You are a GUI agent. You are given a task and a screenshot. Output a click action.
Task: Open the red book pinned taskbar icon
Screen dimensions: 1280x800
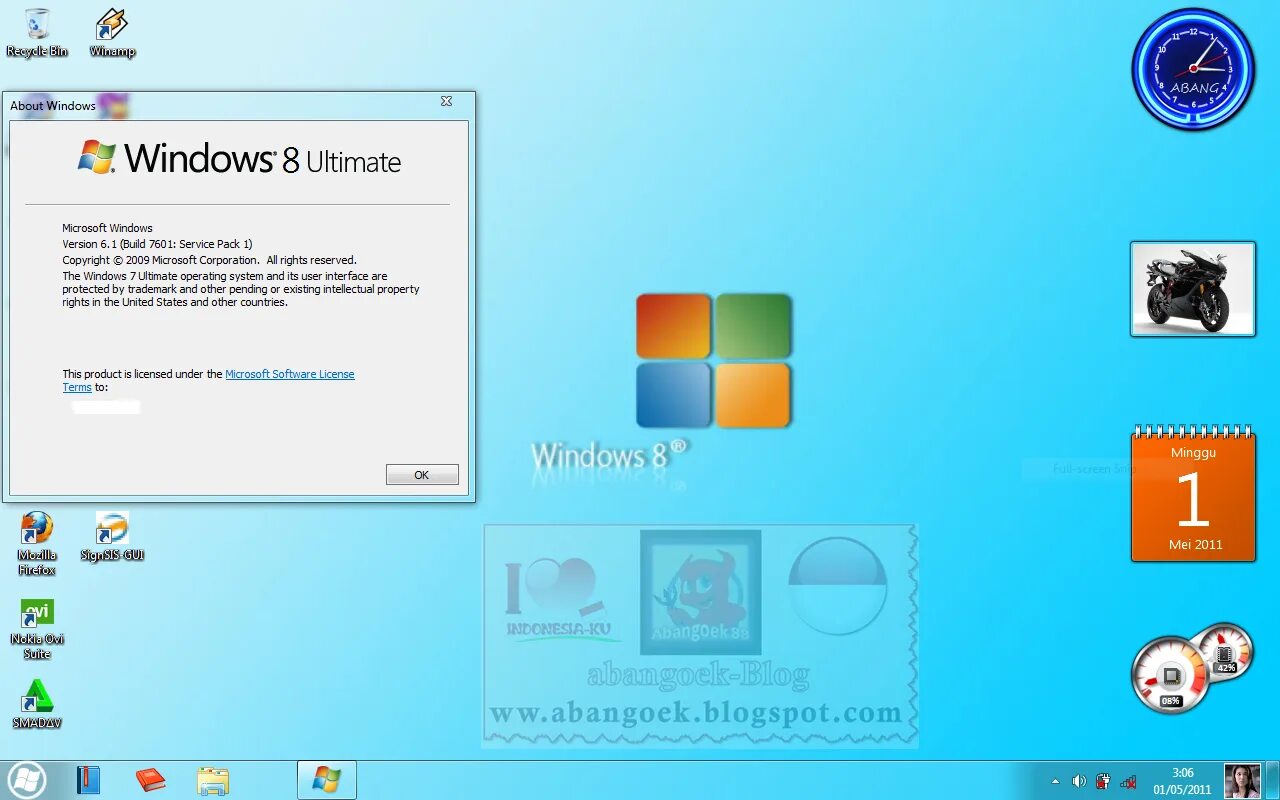click(x=150, y=780)
